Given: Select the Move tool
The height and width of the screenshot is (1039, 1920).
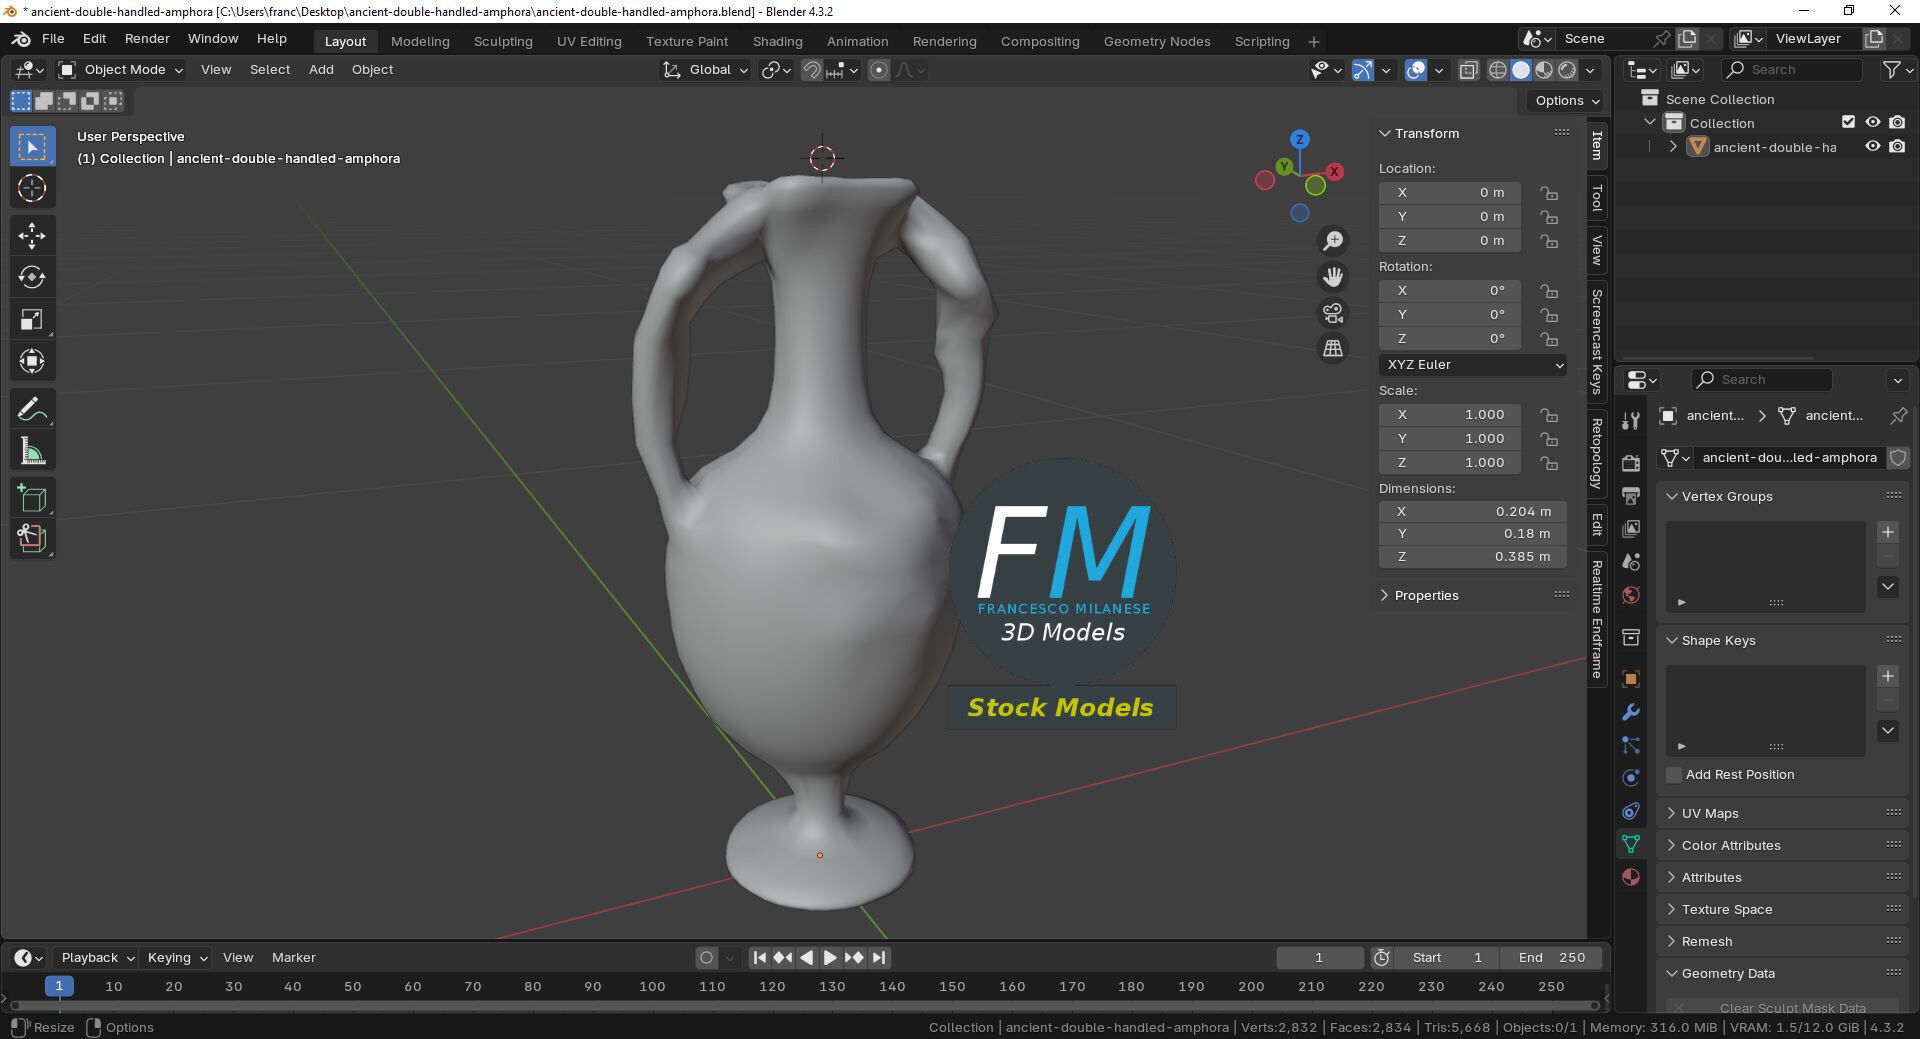Looking at the screenshot, I should pyautogui.click(x=32, y=235).
